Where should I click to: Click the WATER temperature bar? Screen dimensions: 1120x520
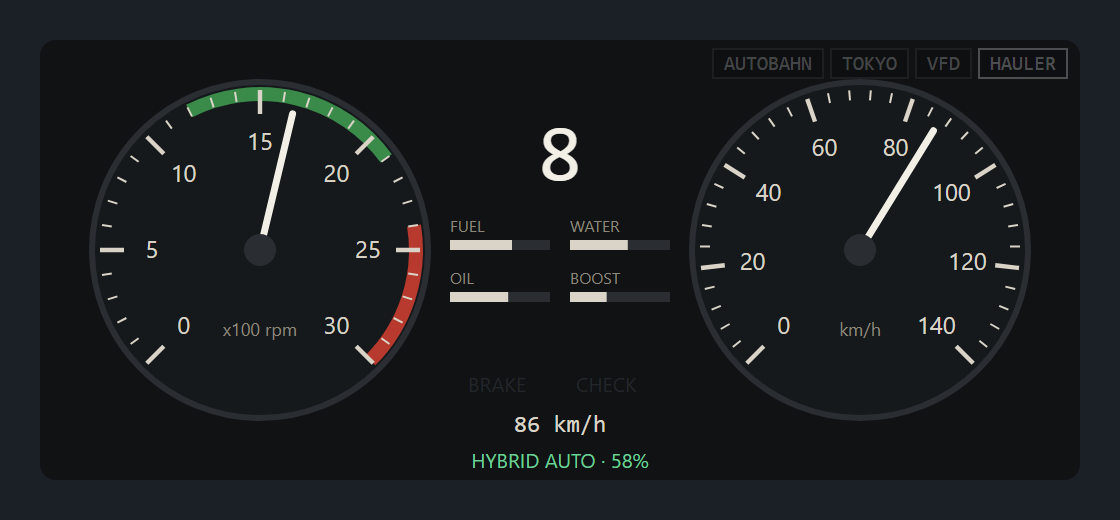[x=620, y=245]
